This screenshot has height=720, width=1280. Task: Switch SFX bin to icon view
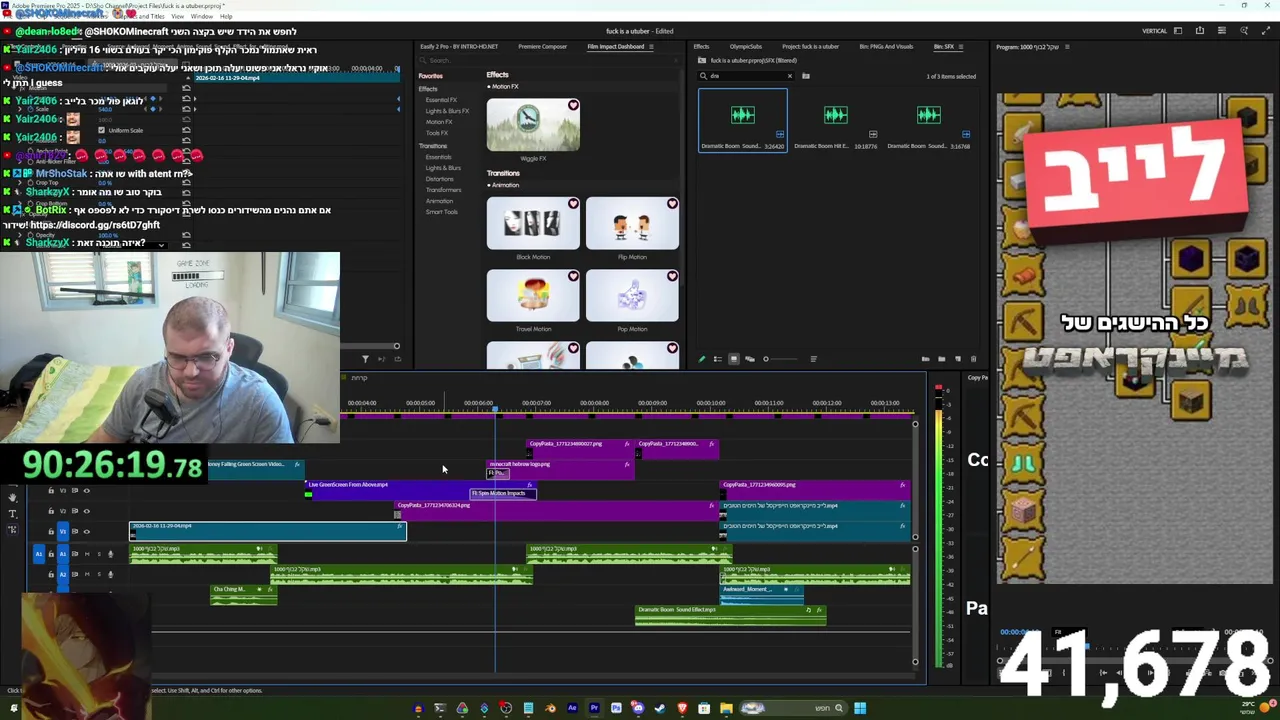point(734,359)
